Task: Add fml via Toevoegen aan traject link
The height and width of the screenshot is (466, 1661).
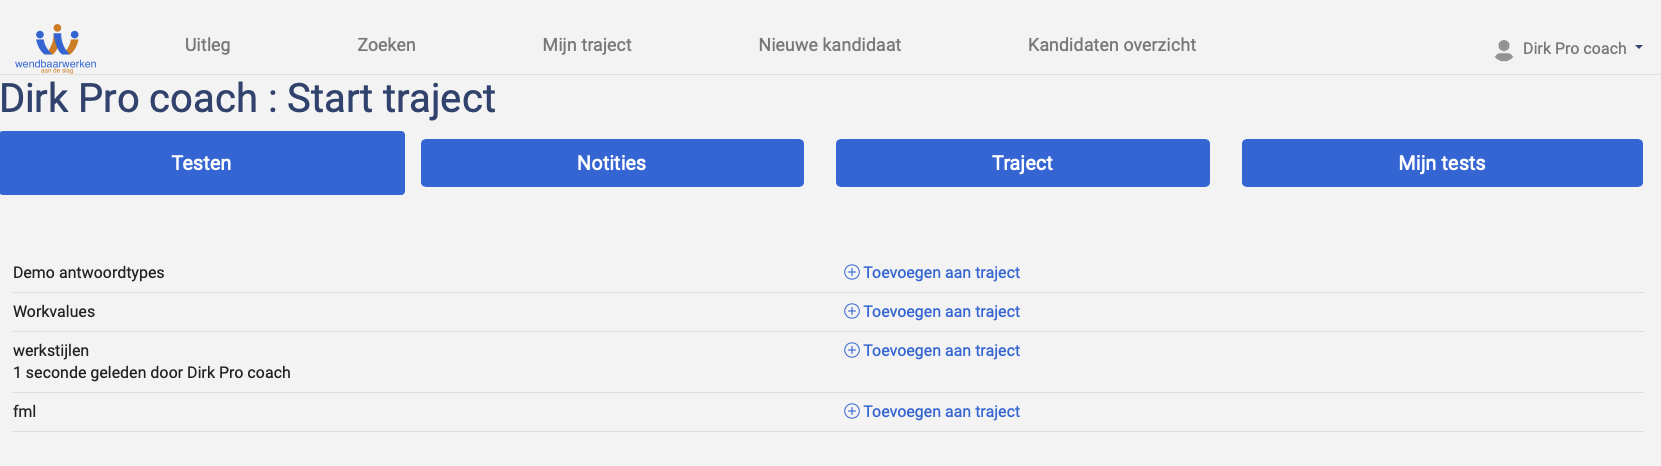Action: (x=932, y=411)
